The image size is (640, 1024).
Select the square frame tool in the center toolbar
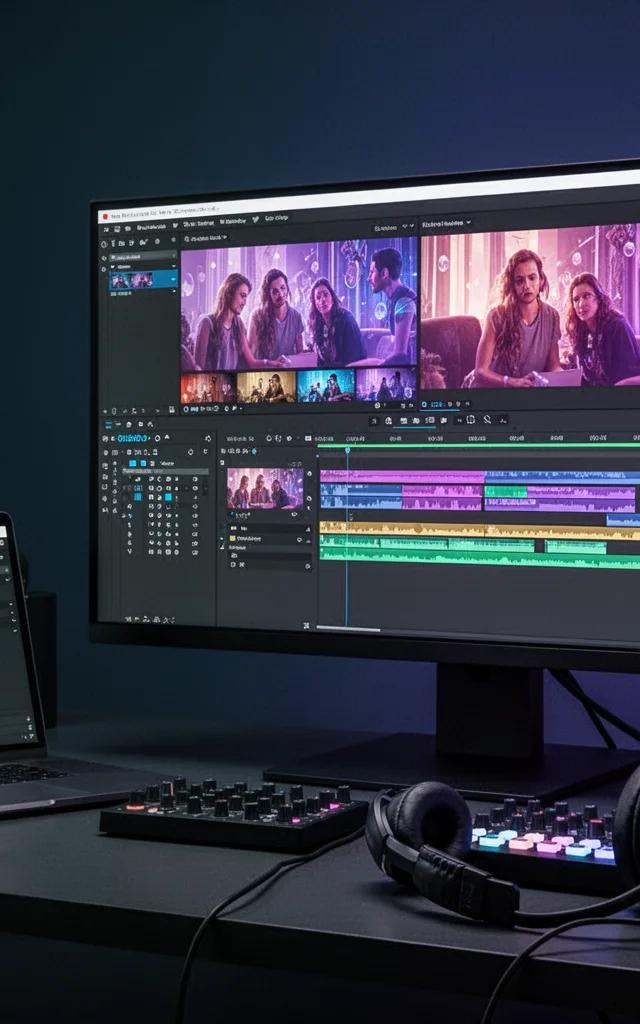pos(470,419)
